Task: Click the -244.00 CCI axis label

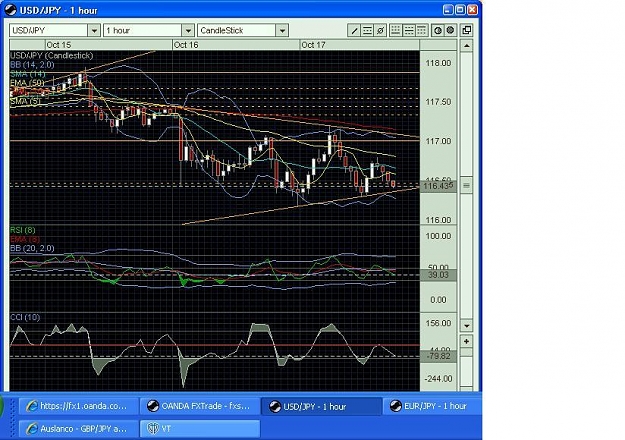Action: [438, 379]
